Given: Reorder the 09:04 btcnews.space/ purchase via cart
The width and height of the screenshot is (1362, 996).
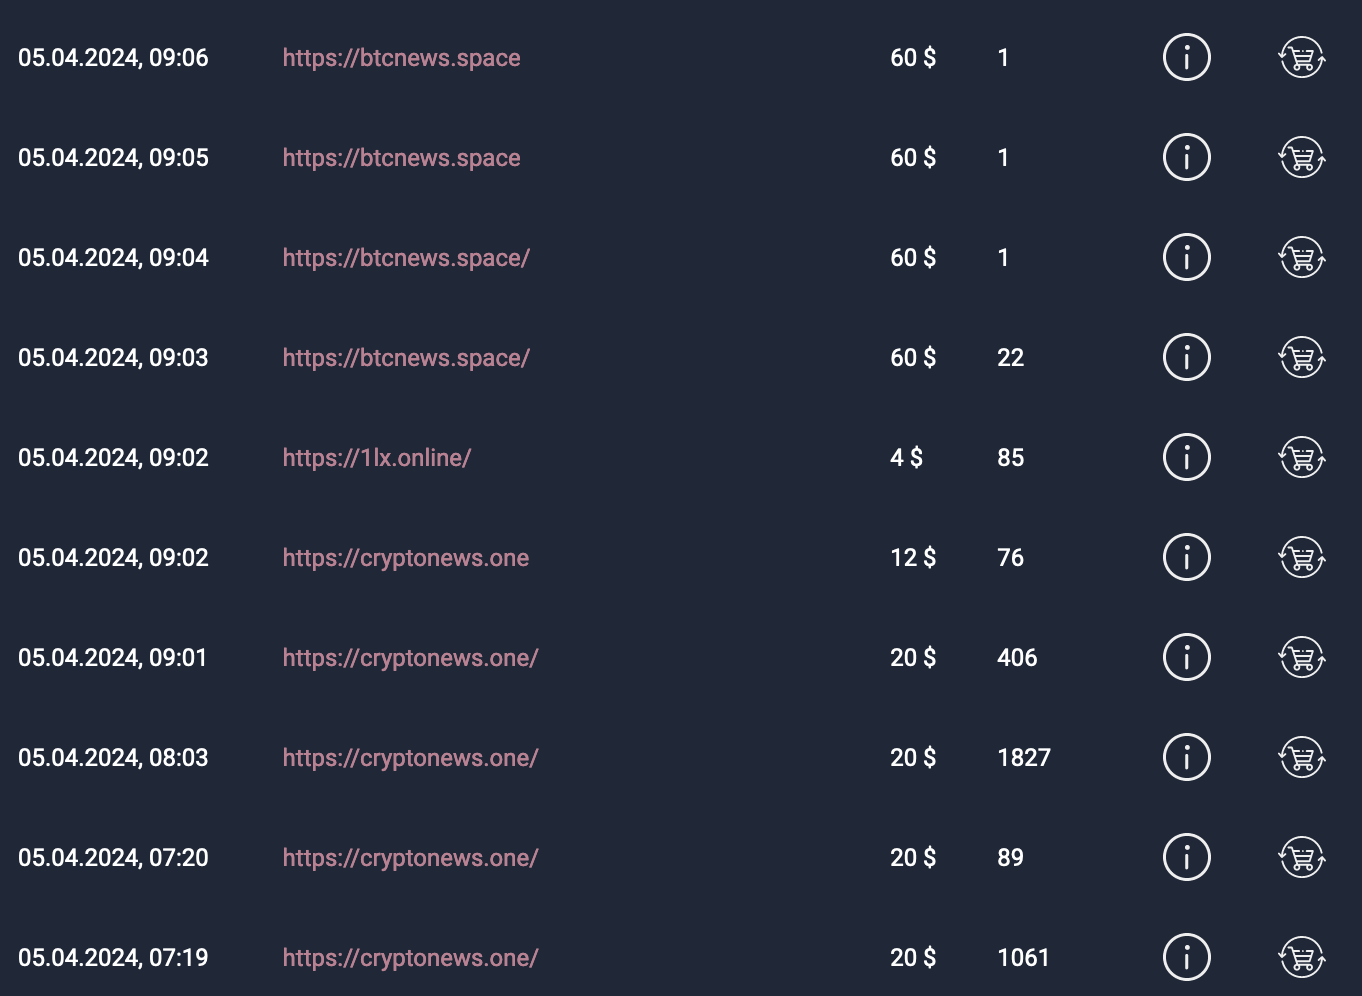Looking at the screenshot, I should click(x=1302, y=257).
